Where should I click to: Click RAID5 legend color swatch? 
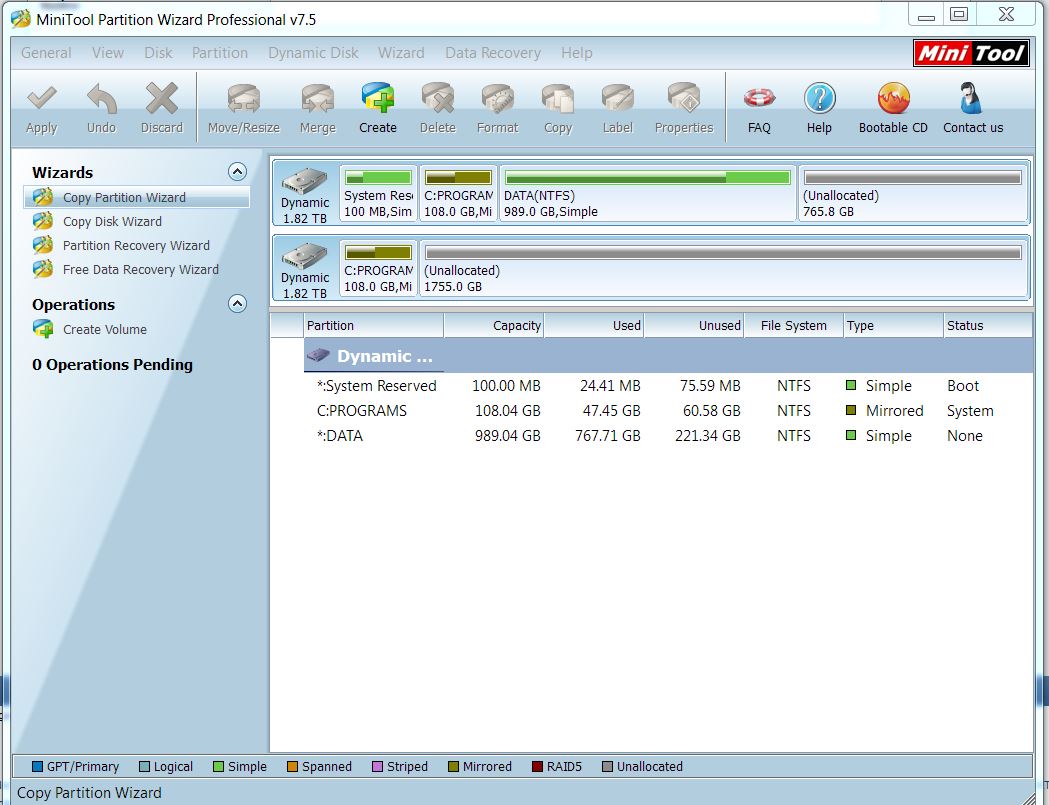pos(537,767)
